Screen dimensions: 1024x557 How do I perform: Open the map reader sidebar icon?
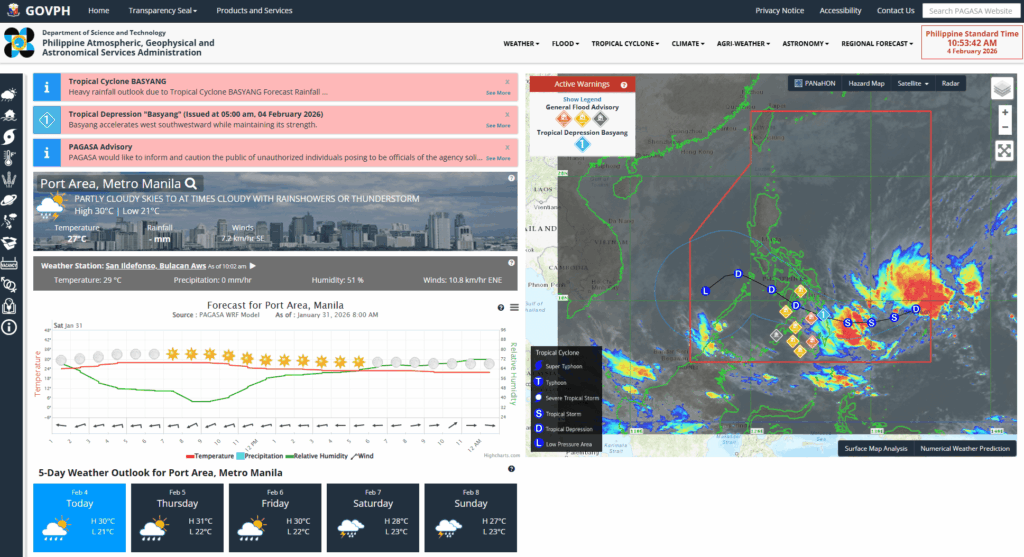(x=9, y=306)
